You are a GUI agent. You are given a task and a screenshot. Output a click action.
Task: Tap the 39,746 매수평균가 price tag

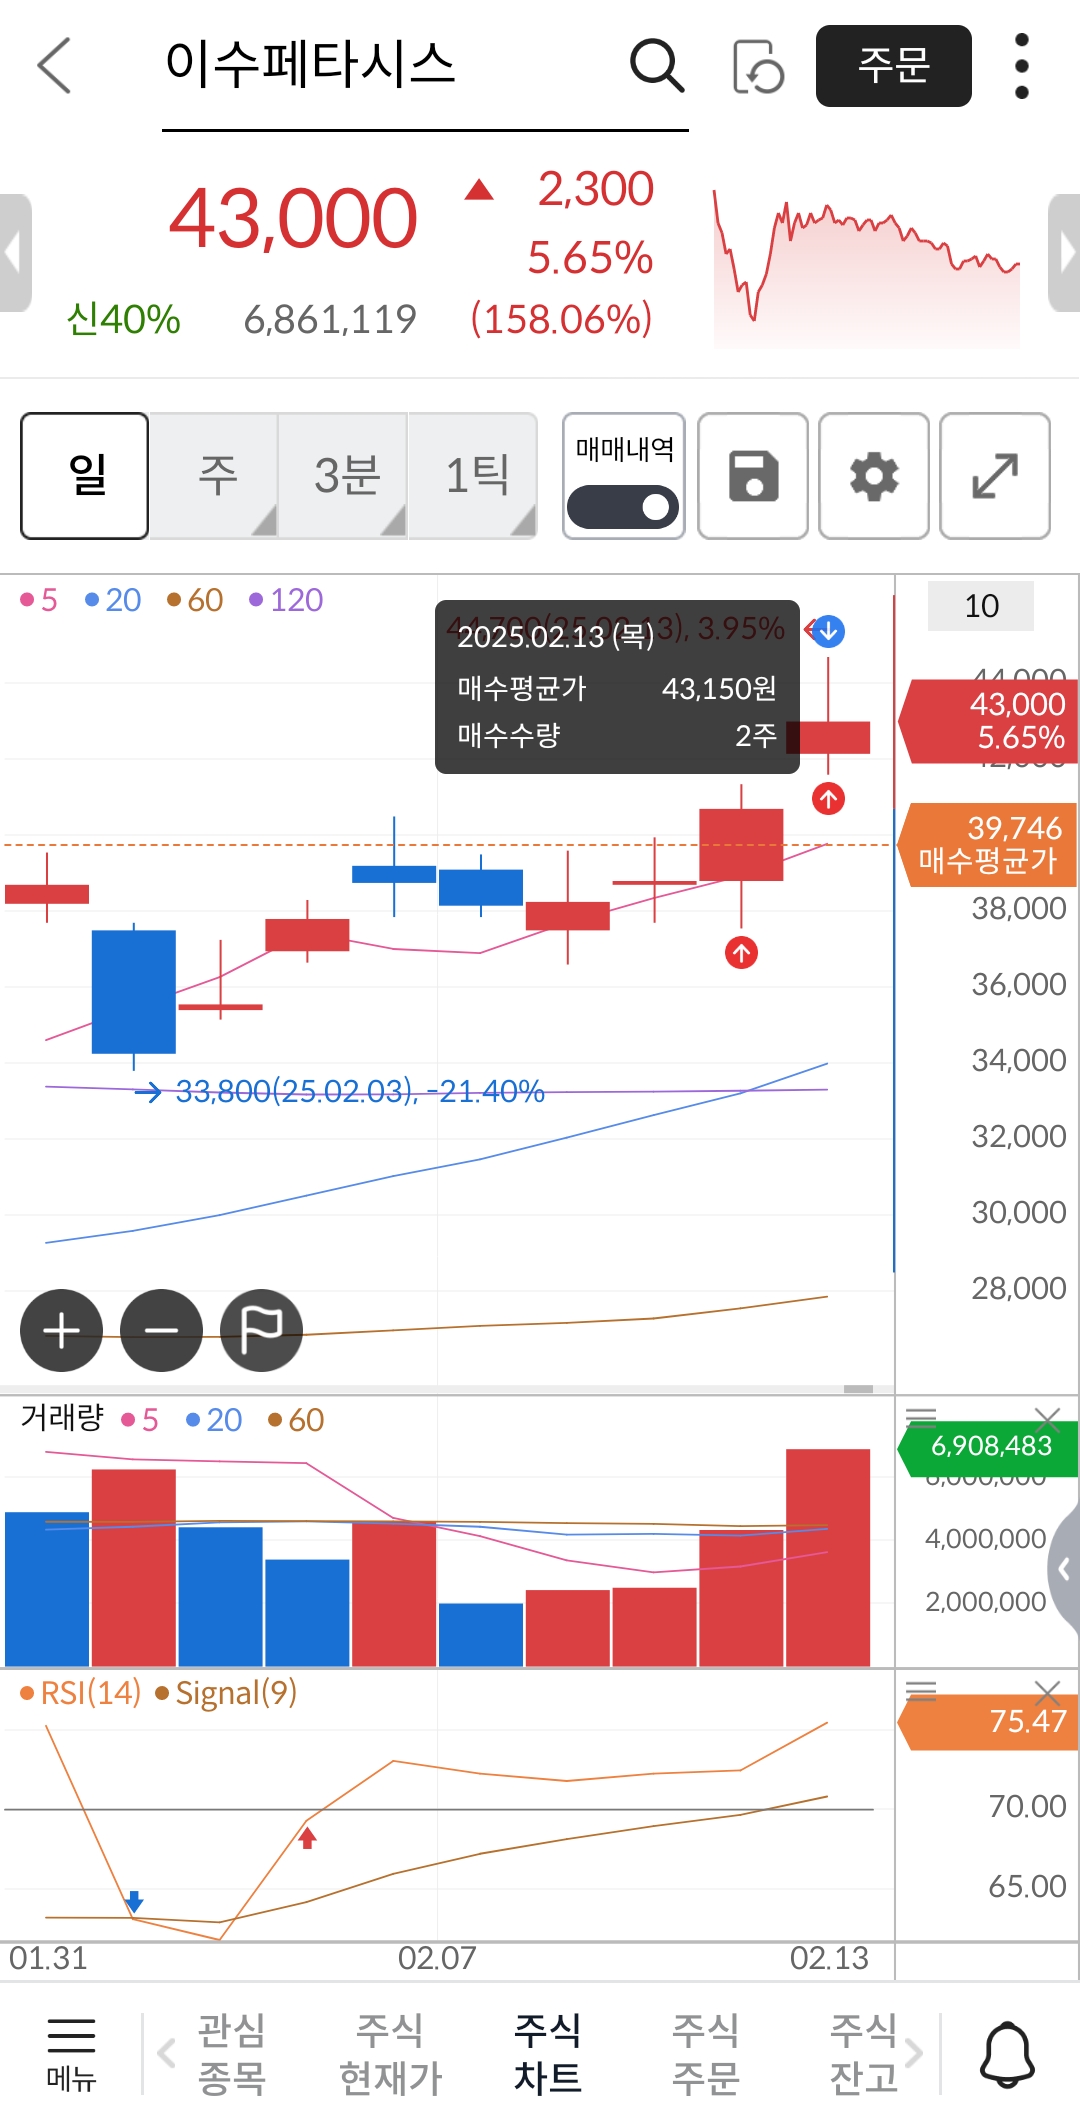point(988,844)
